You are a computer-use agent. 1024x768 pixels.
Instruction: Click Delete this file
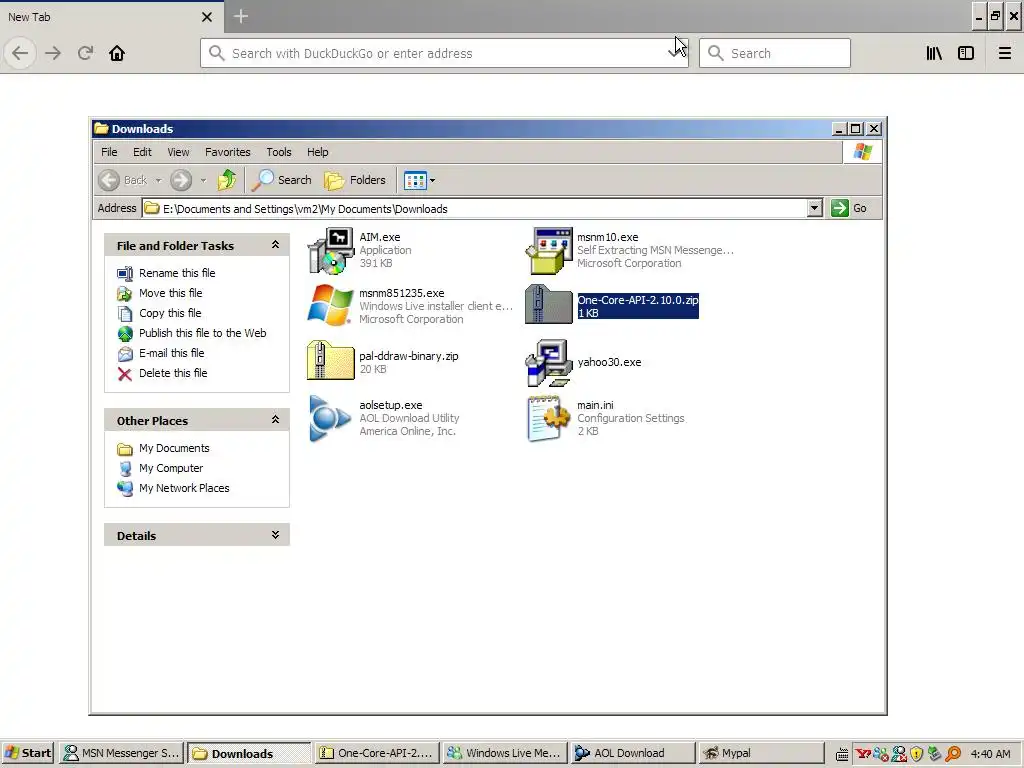pos(163,374)
